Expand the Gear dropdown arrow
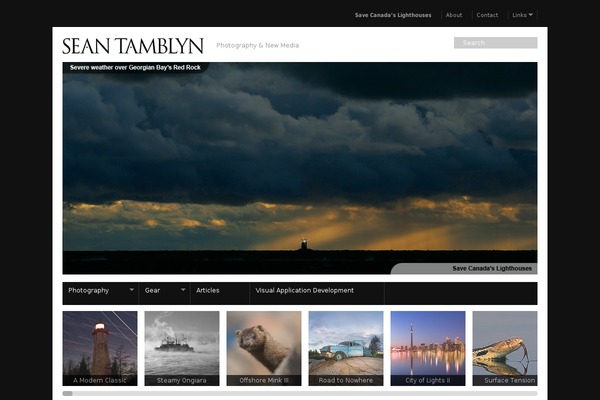This screenshot has height=400, width=600. [183, 290]
